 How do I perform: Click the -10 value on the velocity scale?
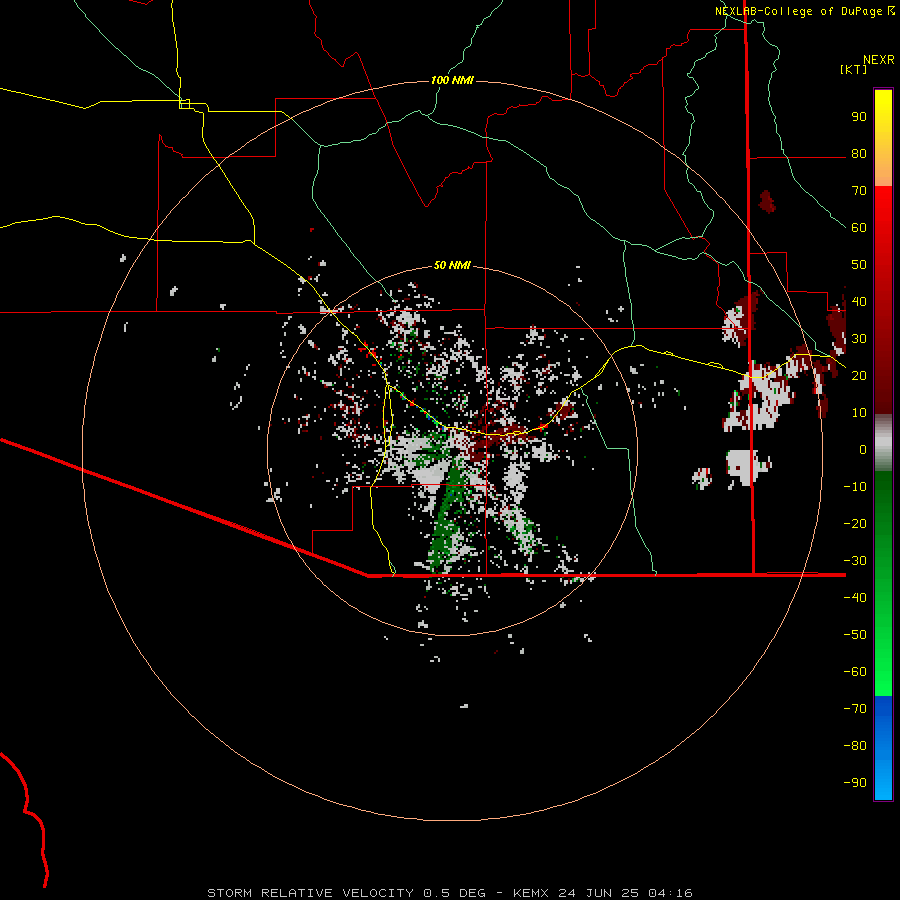tap(855, 487)
